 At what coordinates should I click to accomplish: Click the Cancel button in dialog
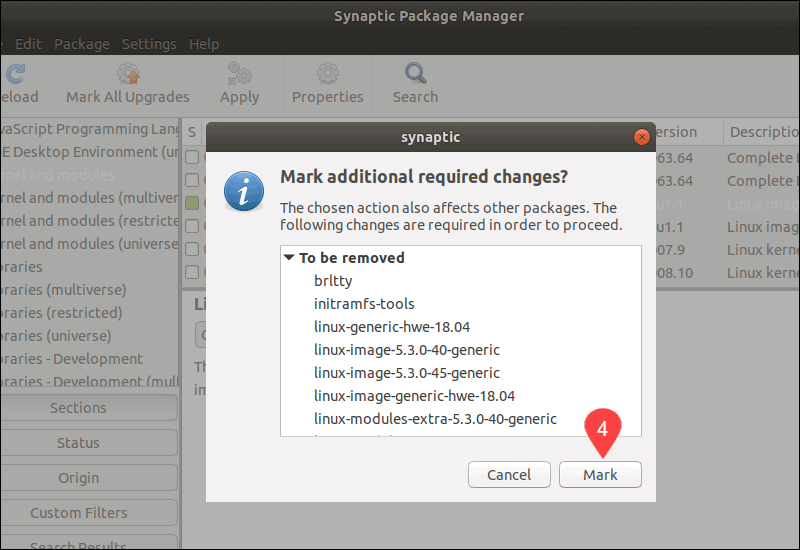coord(509,474)
